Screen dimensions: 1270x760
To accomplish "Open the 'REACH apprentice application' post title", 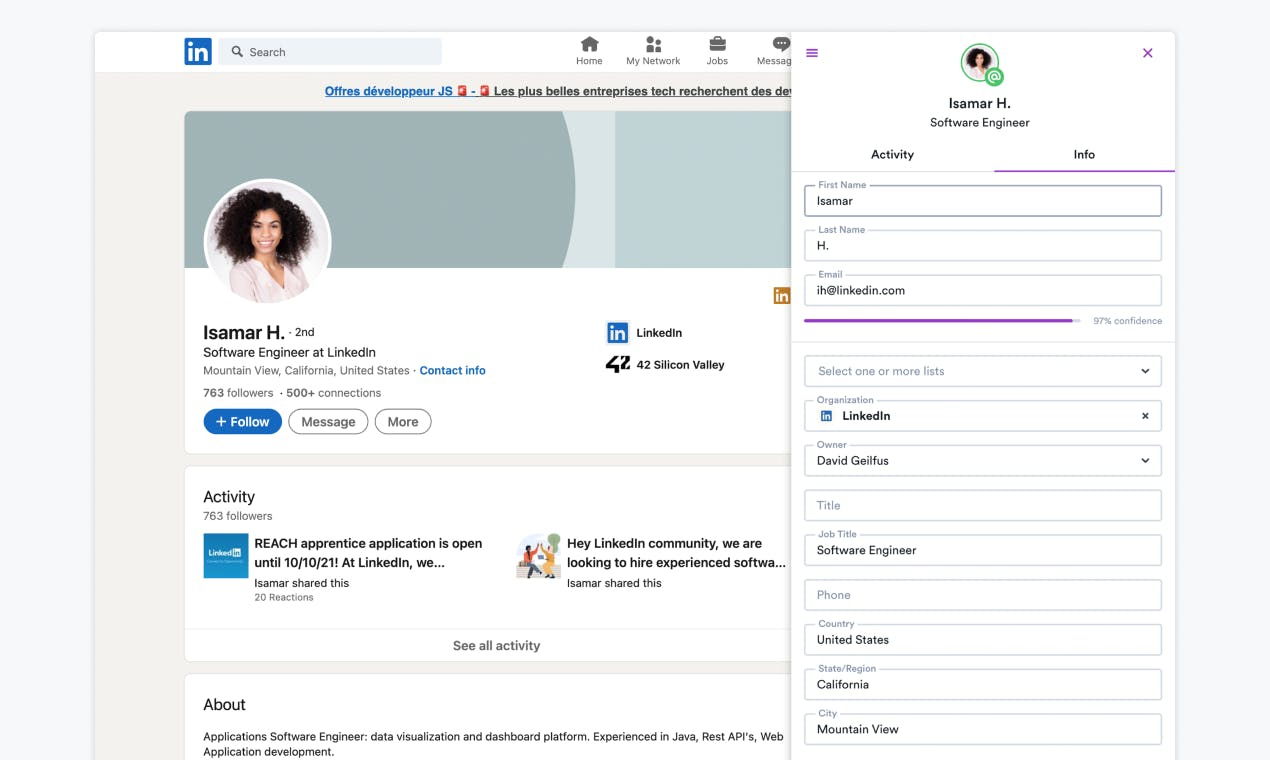I will pos(368,553).
